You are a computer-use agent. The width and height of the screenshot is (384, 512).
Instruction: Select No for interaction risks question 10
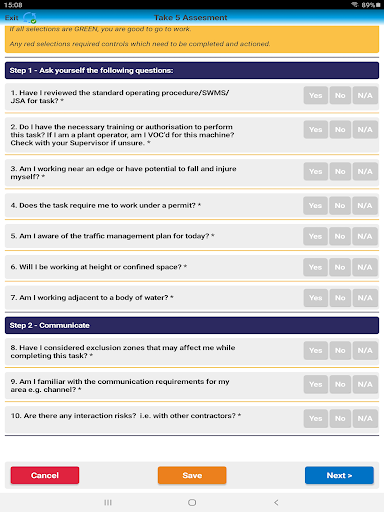tap(340, 418)
